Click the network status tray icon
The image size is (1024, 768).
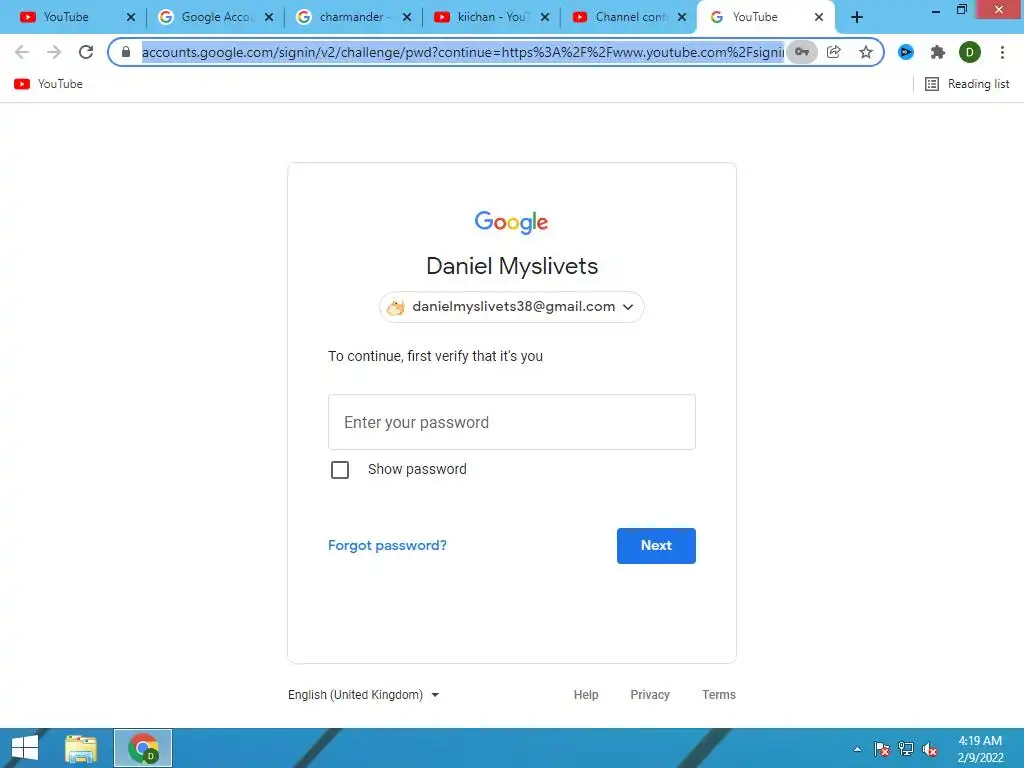[906, 749]
